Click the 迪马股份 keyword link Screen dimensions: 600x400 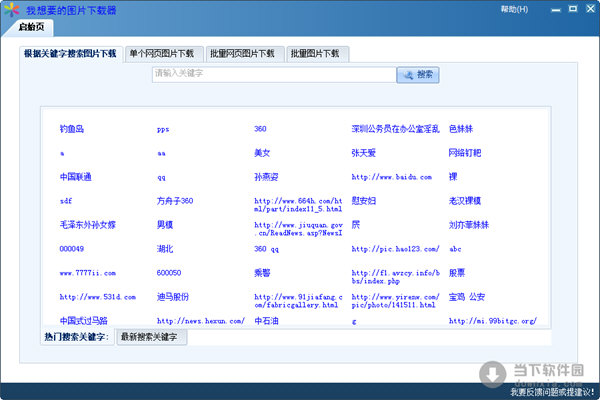[173, 297]
